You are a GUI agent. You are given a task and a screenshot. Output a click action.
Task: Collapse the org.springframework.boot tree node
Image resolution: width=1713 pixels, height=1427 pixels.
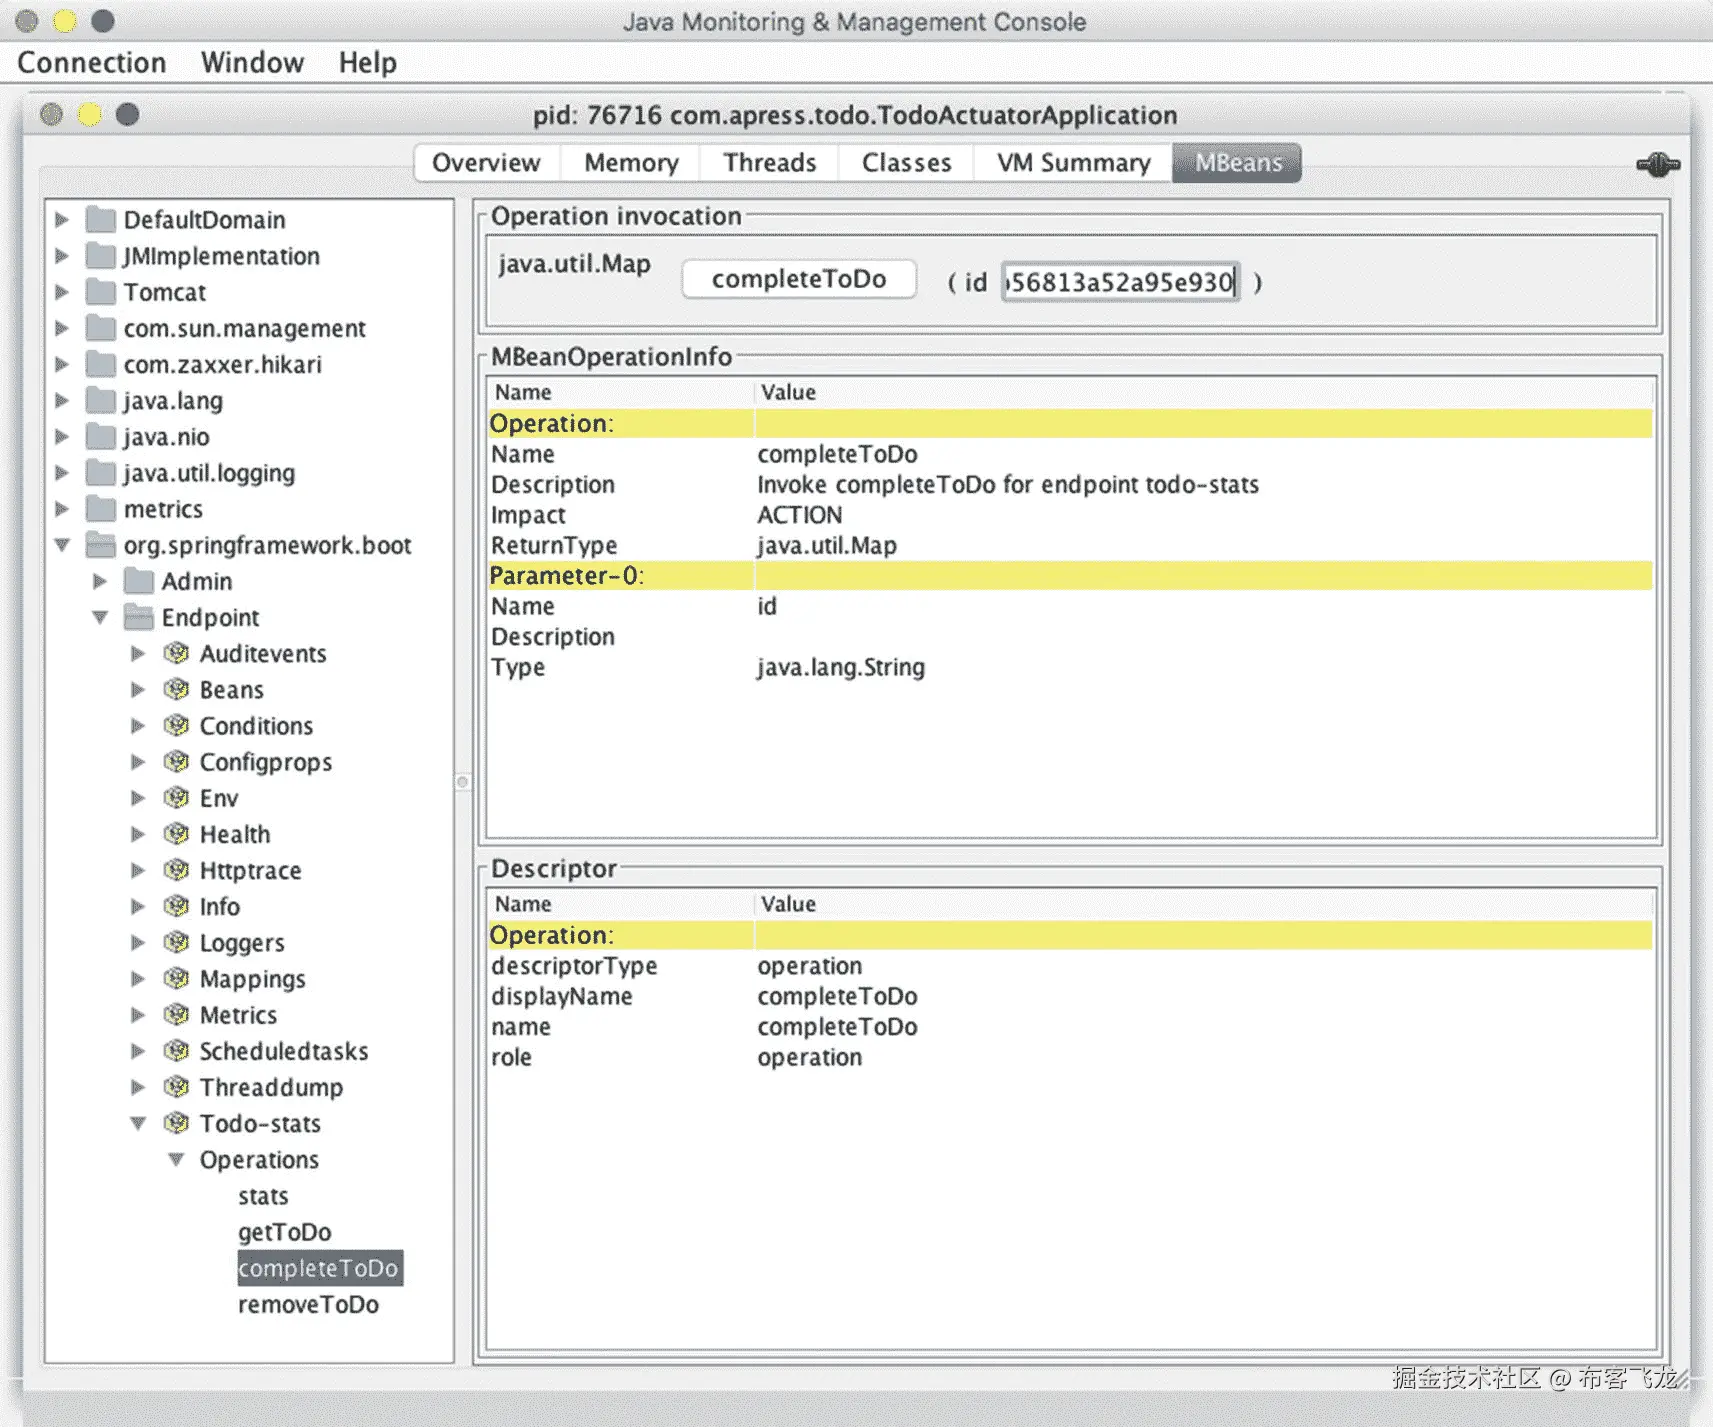pos(62,544)
